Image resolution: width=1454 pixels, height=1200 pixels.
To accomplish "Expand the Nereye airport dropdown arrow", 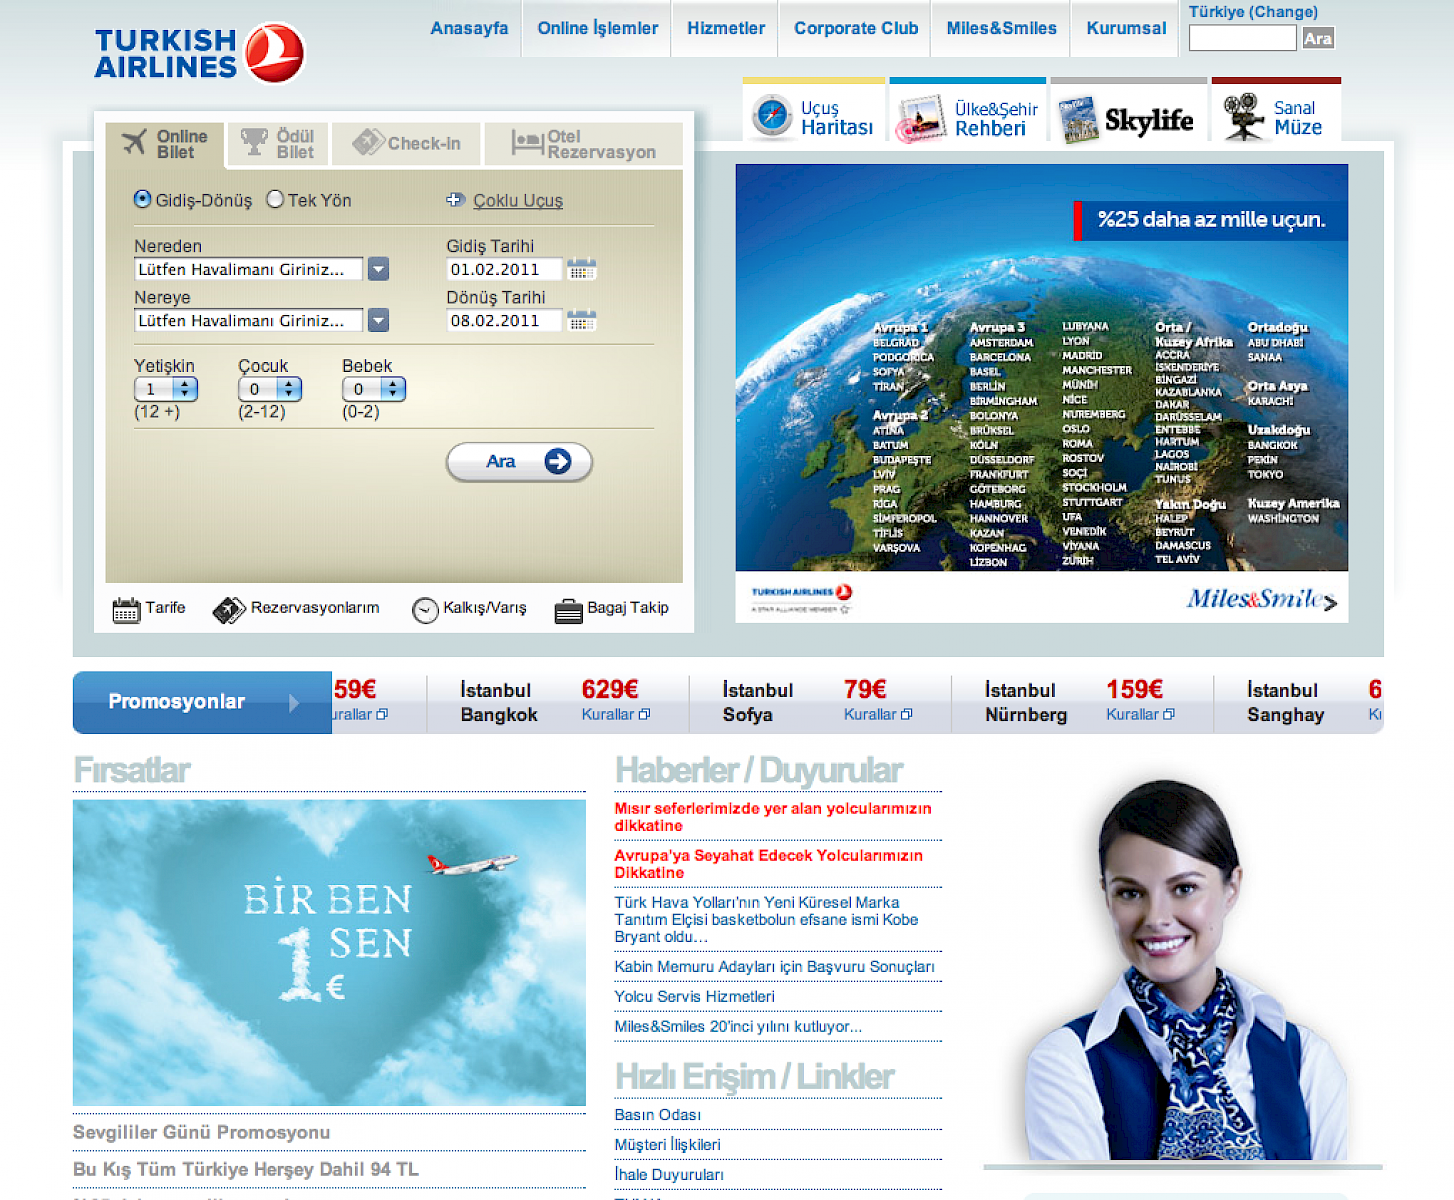I will point(378,320).
